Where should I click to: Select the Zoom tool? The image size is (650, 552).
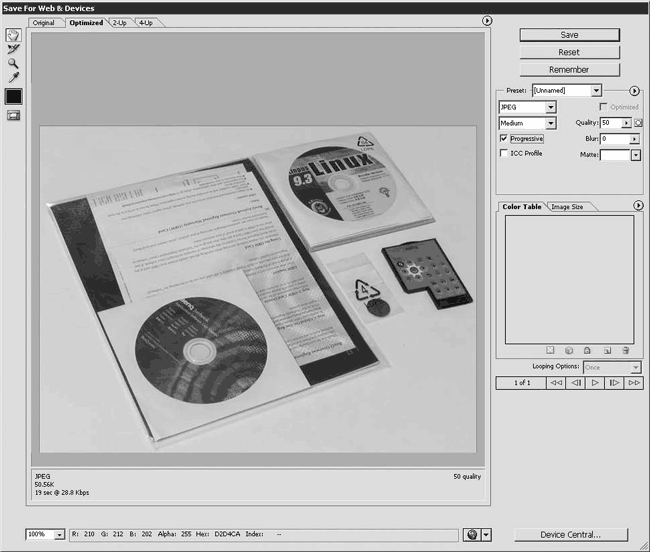(13, 63)
